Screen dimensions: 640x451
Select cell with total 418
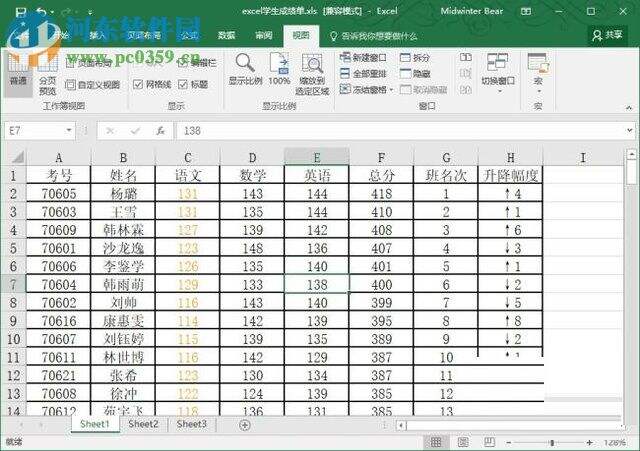(381, 193)
